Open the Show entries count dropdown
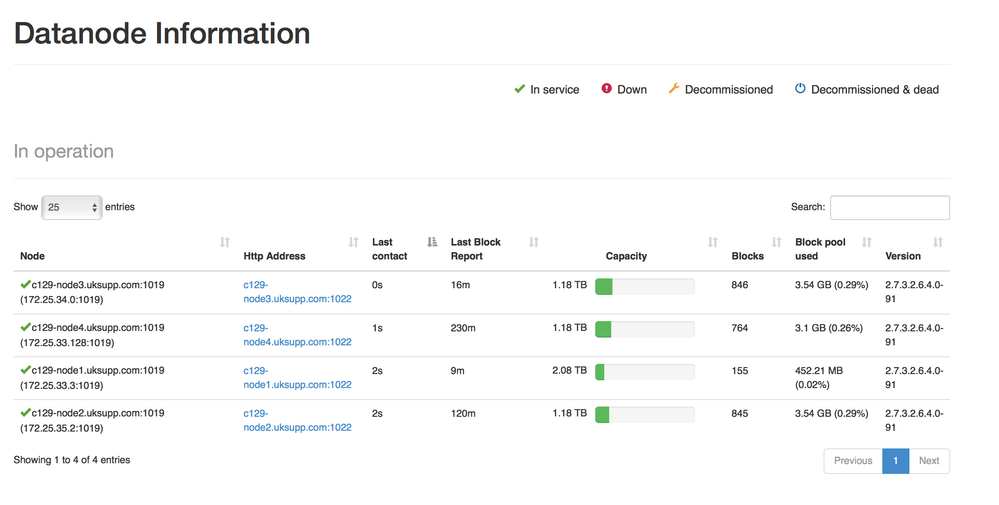Viewport: 999px width, 505px height. [x=71, y=207]
